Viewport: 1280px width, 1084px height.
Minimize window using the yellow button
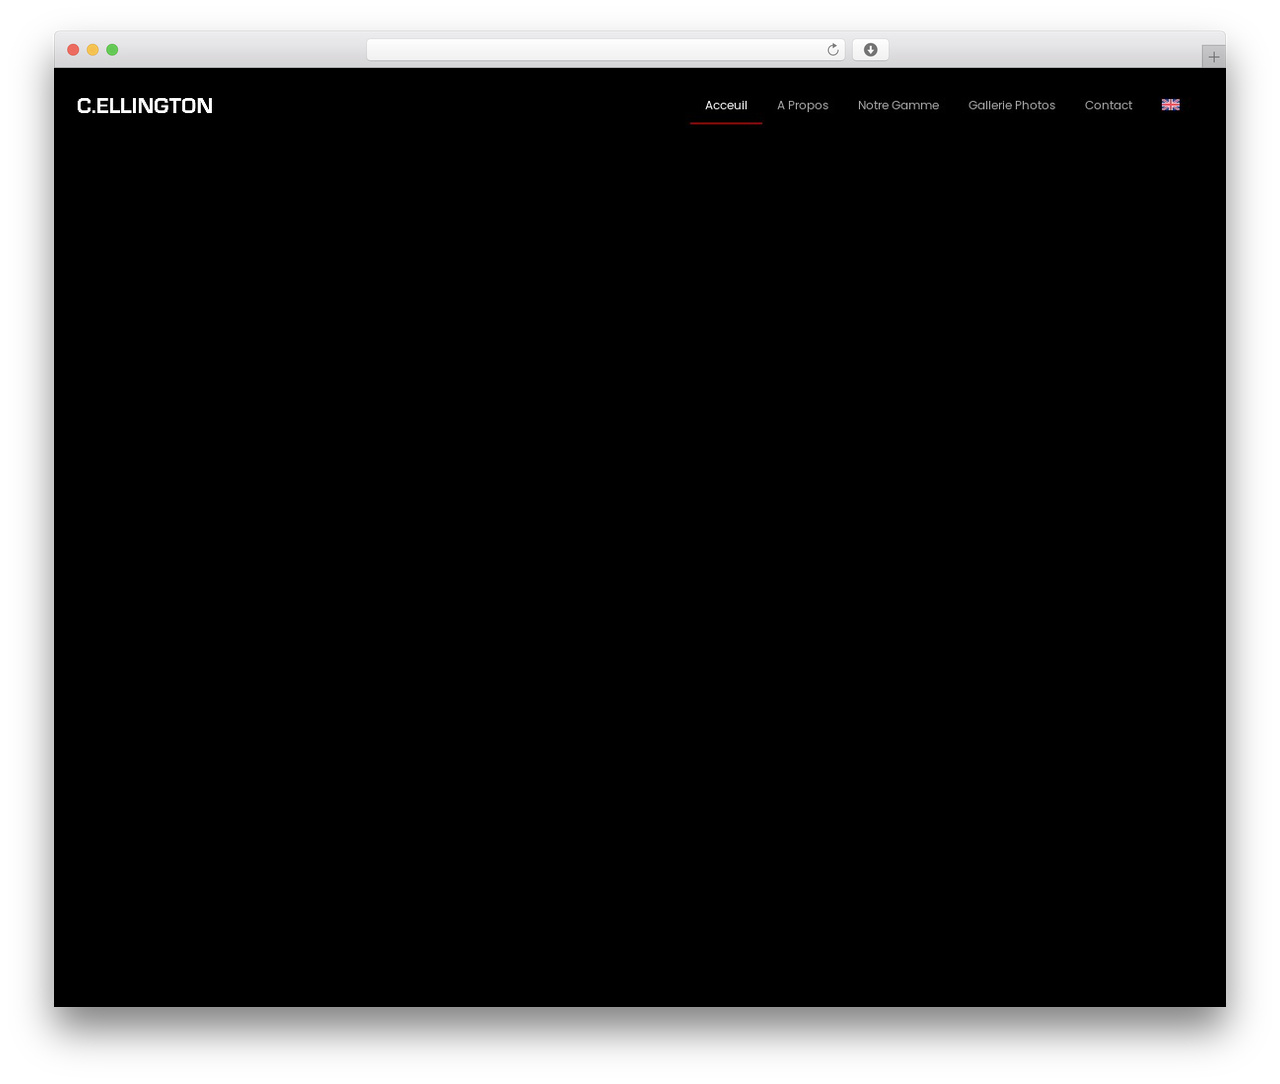(93, 50)
